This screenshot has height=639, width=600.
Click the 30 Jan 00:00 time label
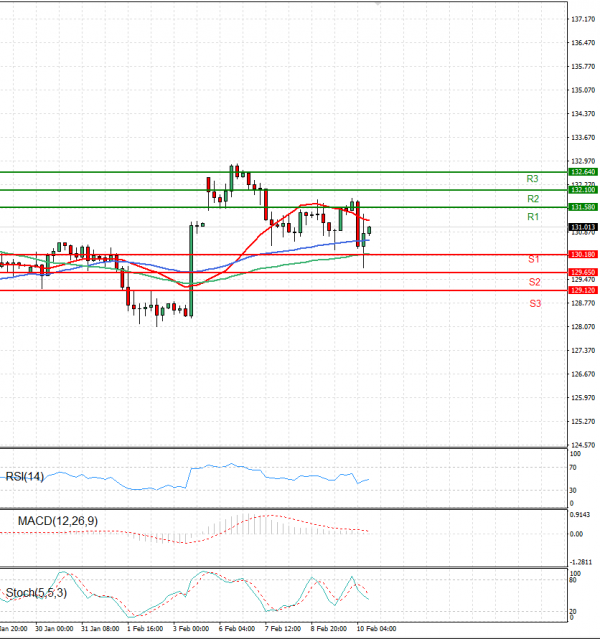(54, 629)
